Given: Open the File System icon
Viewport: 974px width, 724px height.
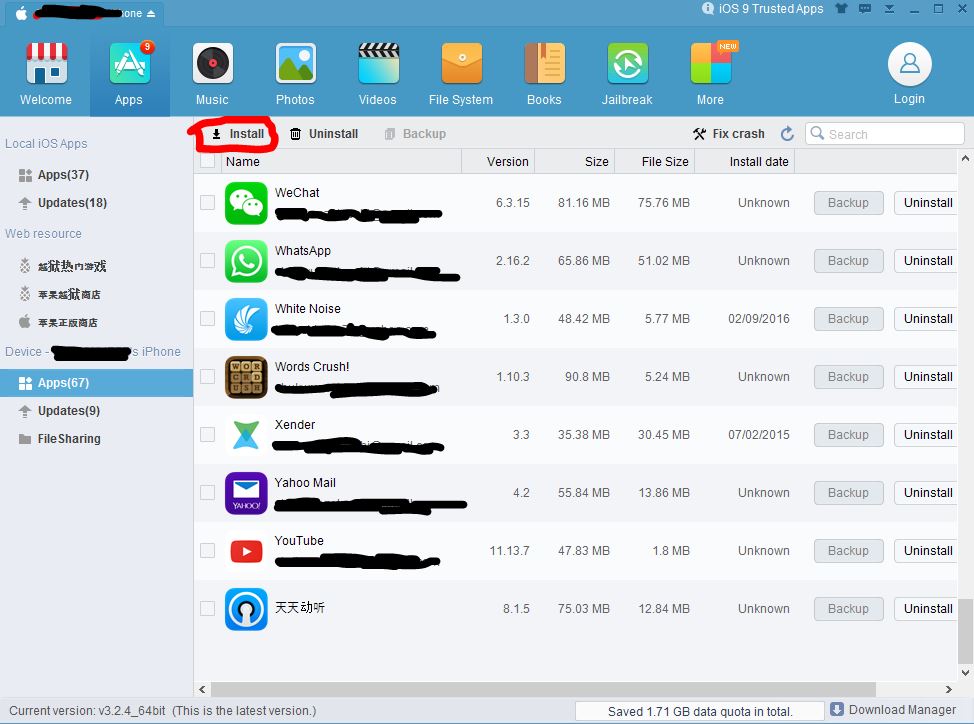Looking at the screenshot, I should tap(462, 63).
